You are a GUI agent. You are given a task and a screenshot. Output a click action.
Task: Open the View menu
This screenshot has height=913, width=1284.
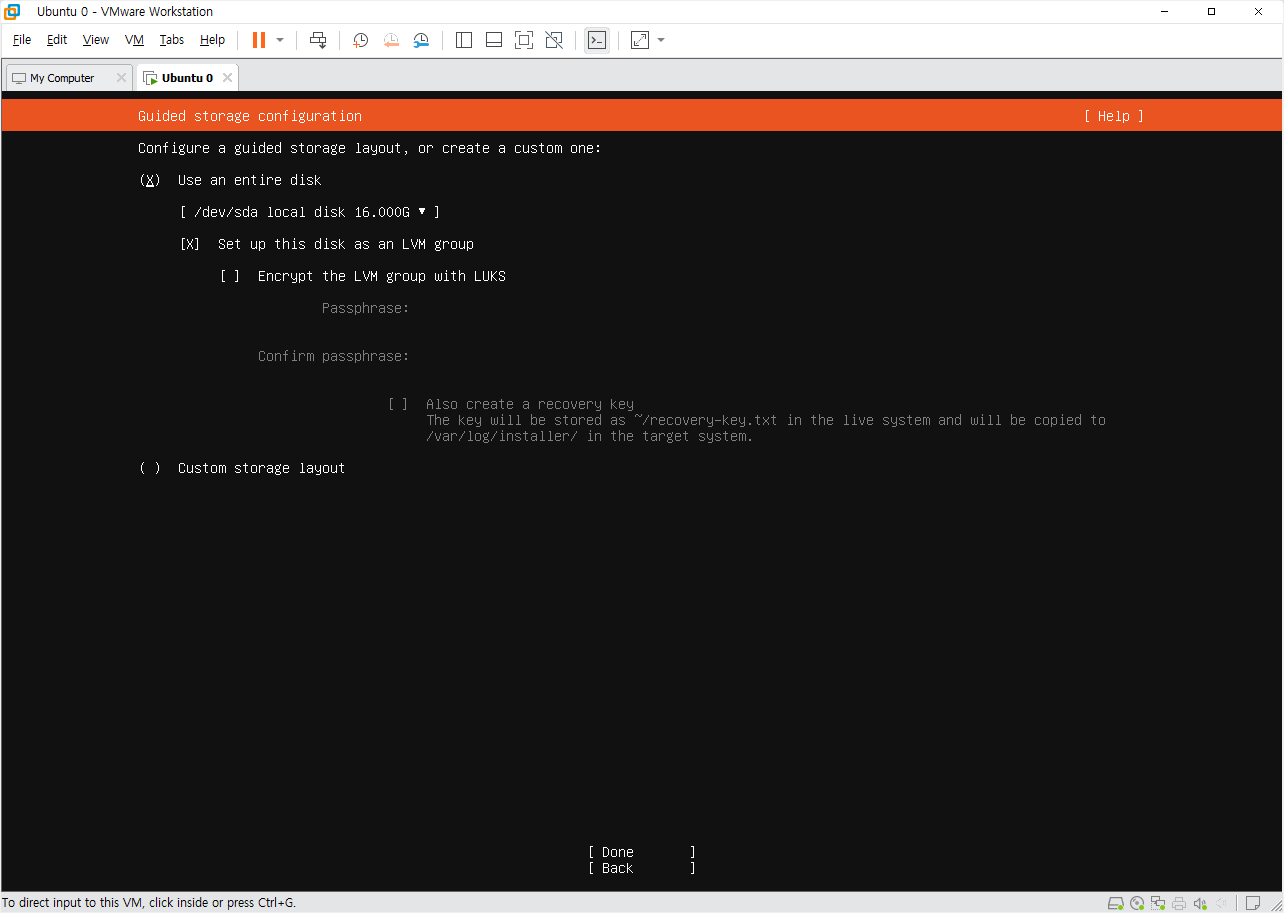coord(96,40)
